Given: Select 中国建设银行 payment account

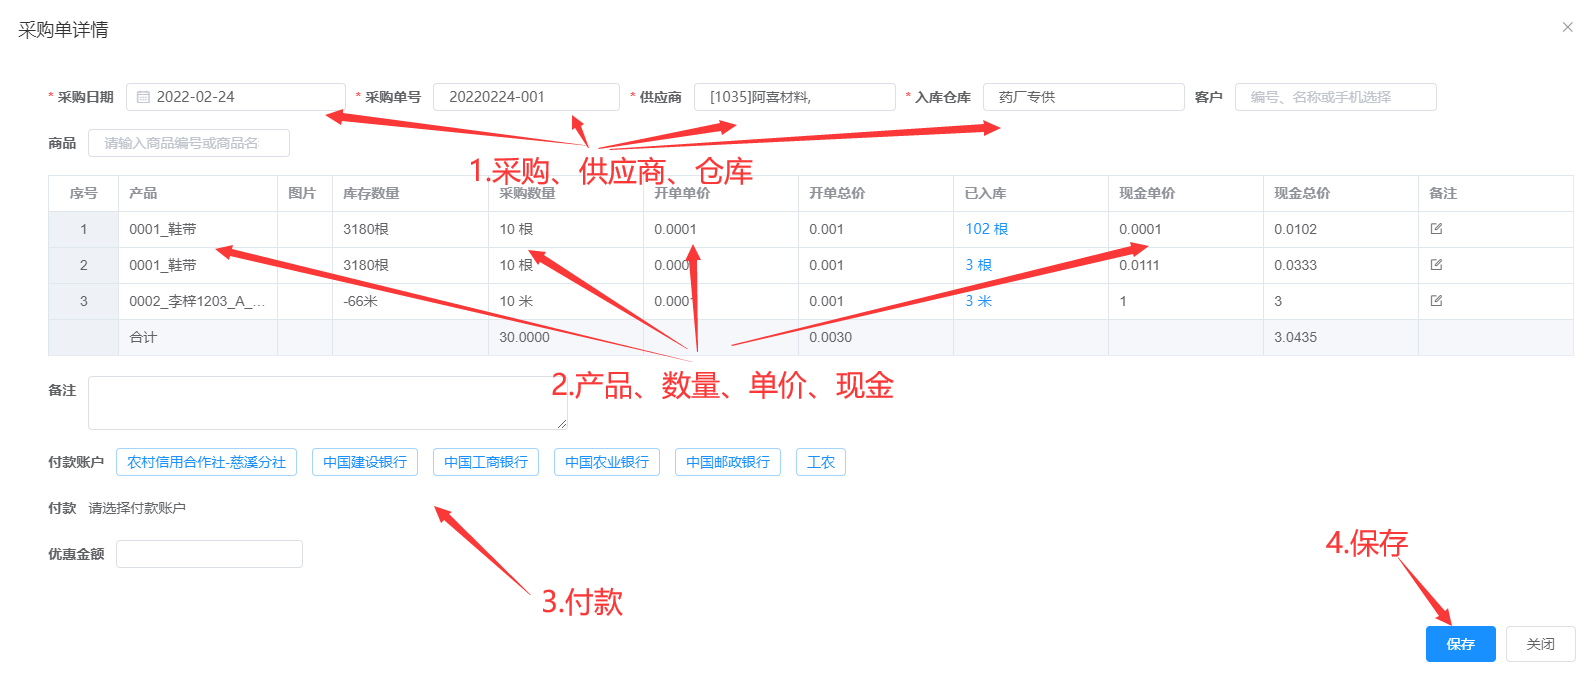Looking at the screenshot, I should (365, 462).
